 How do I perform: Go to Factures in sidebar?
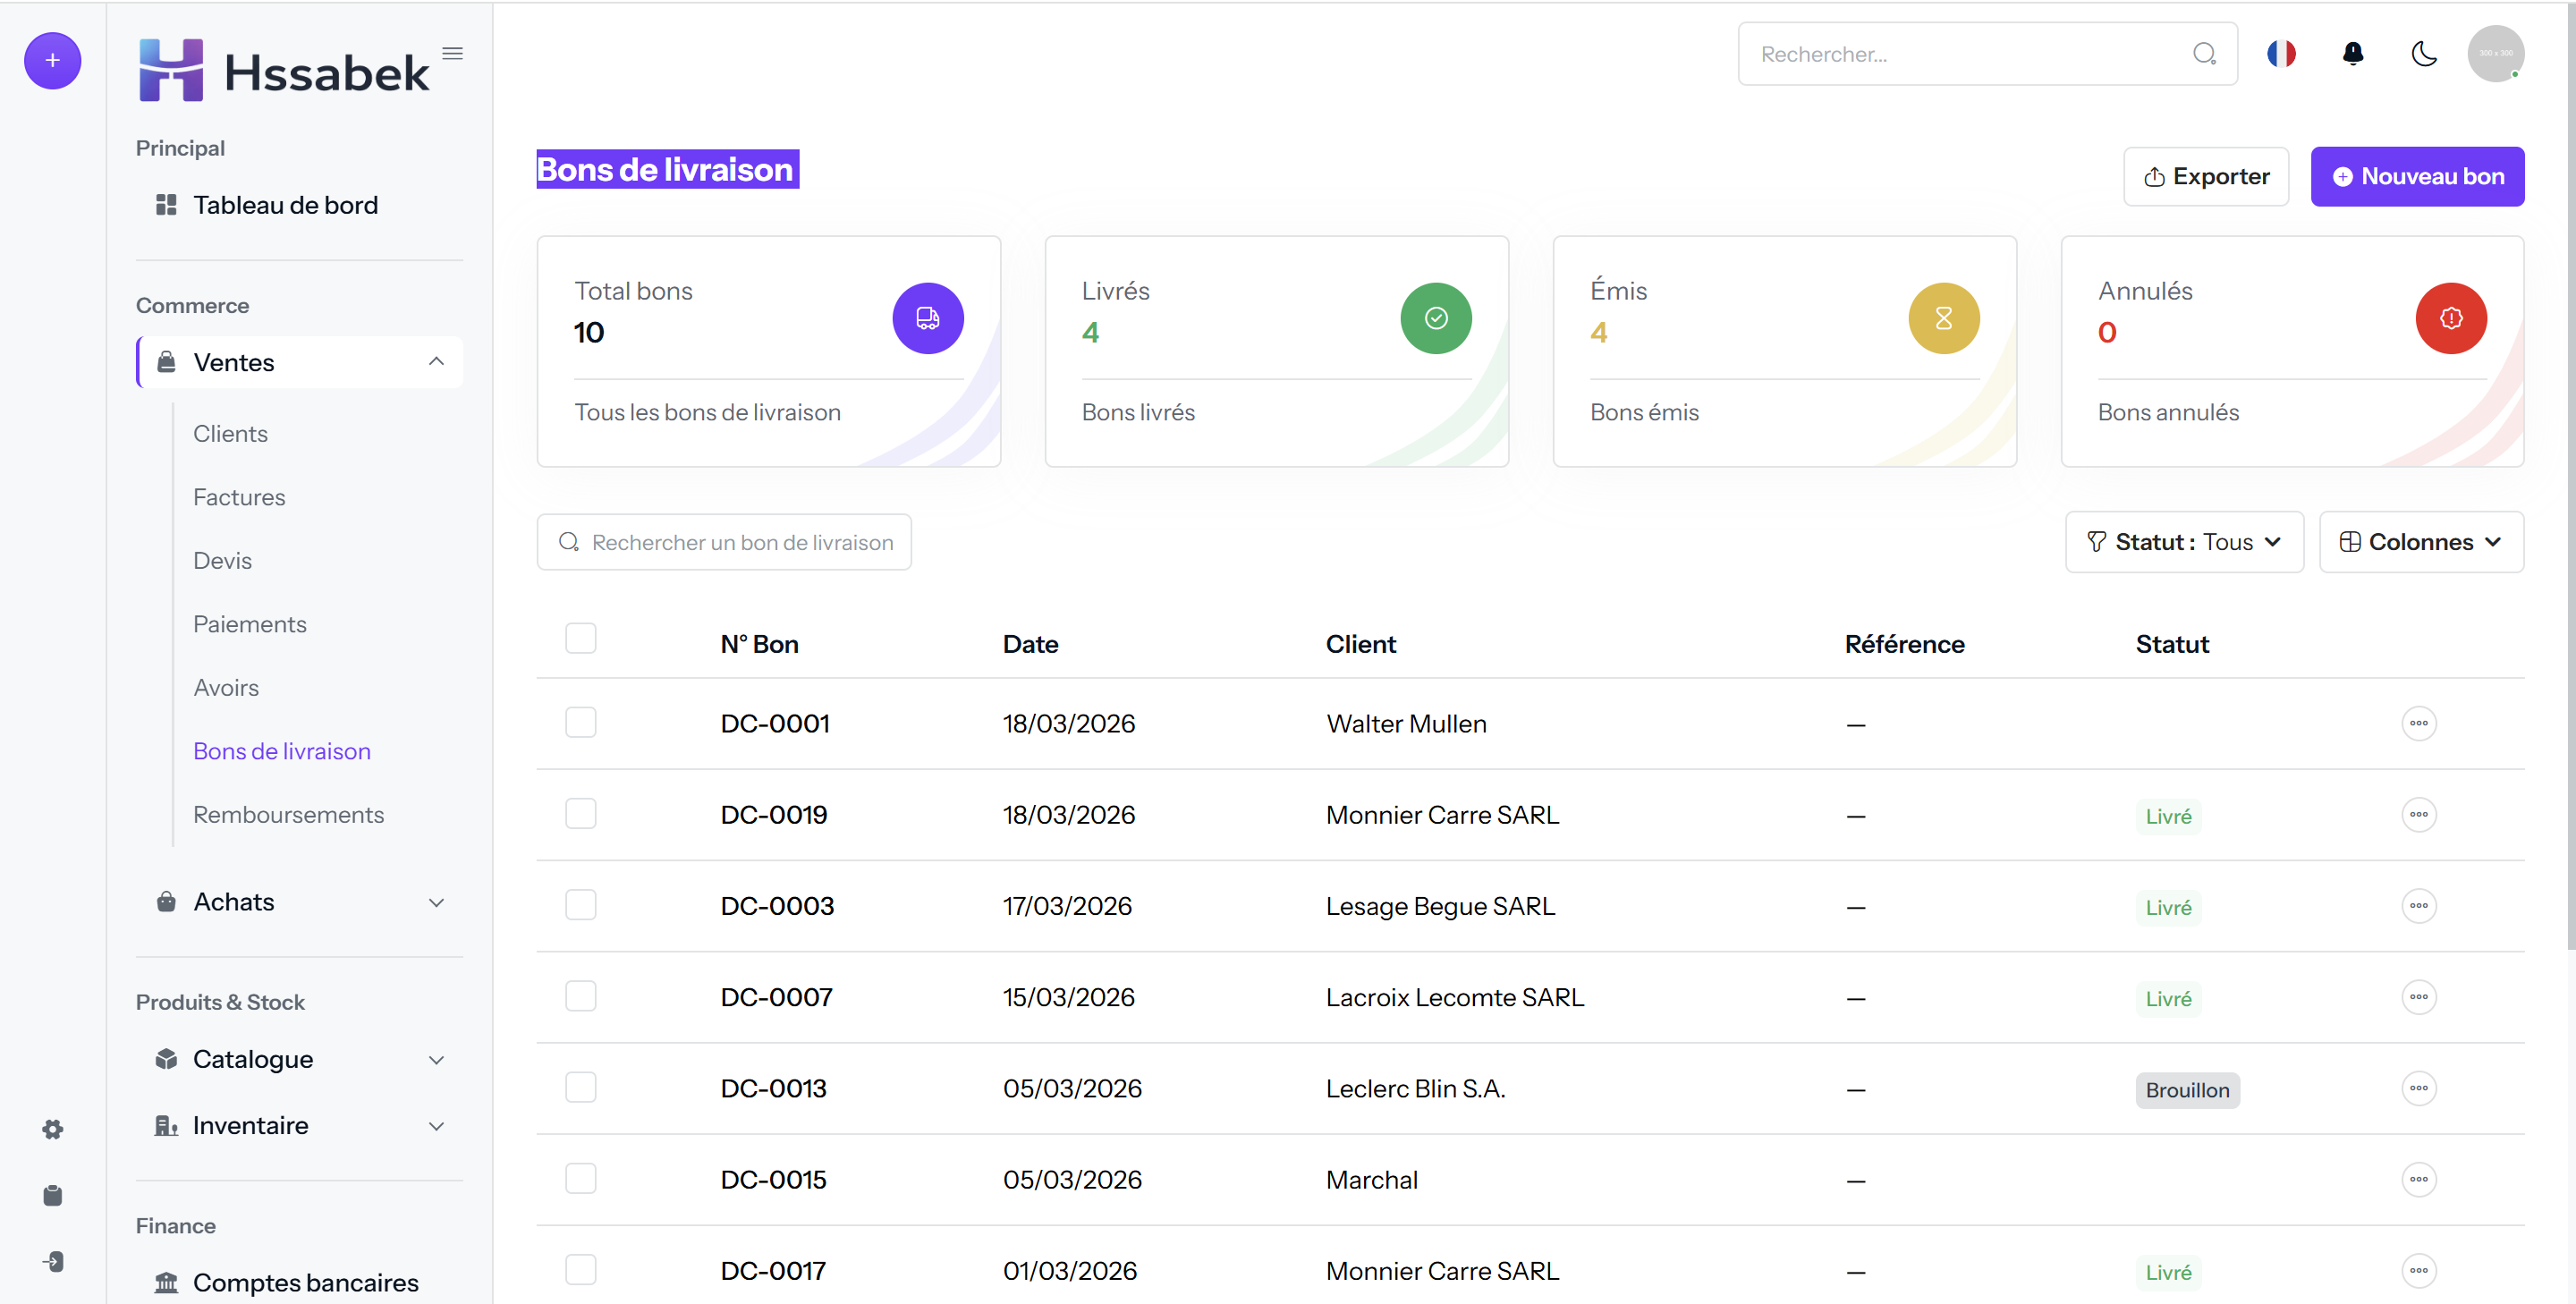[239, 497]
